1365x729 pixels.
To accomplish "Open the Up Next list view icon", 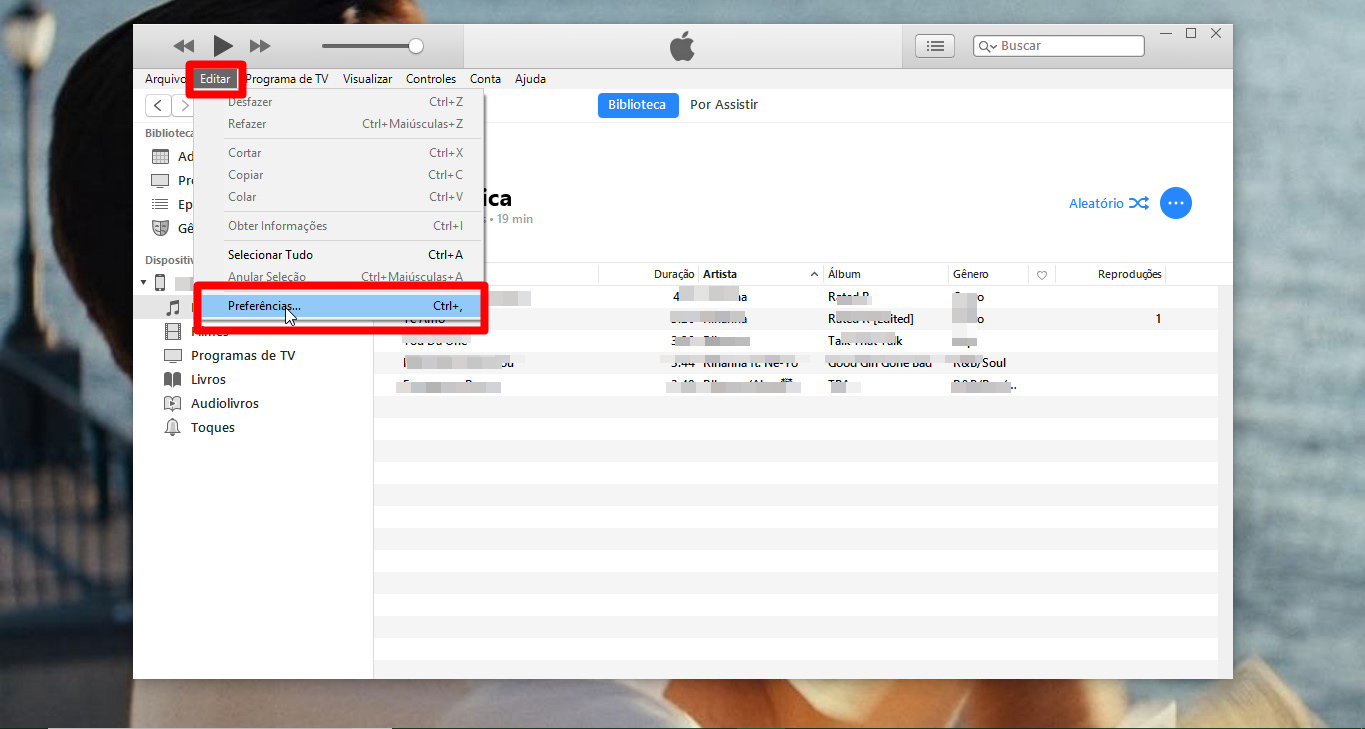I will pos(935,46).
